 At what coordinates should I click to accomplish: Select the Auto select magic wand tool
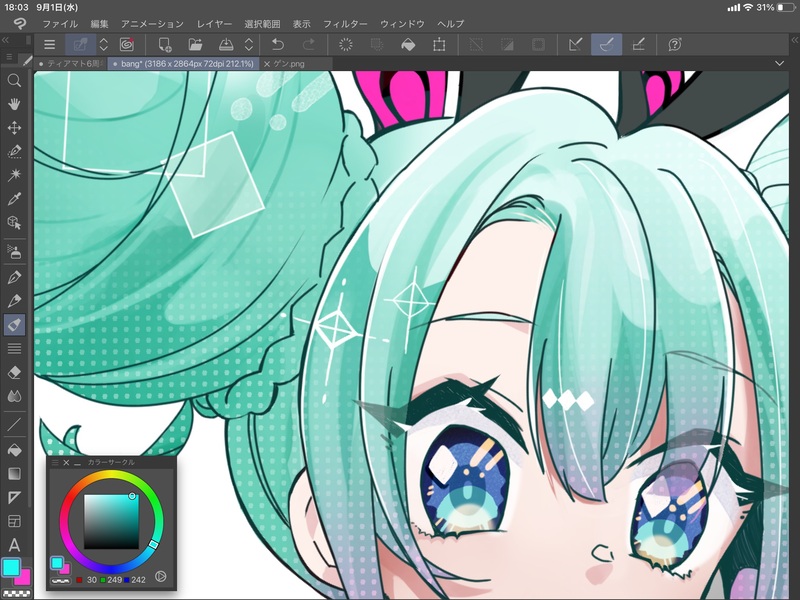click(x=14, y=175)
